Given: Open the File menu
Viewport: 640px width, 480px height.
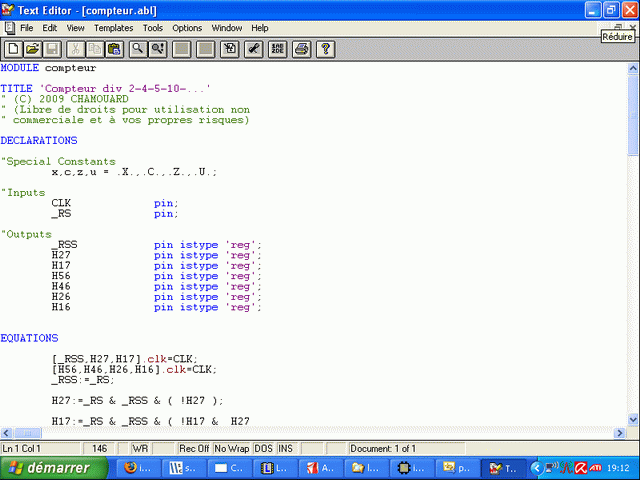Looking at the screenshot, I should click(26, 28).
